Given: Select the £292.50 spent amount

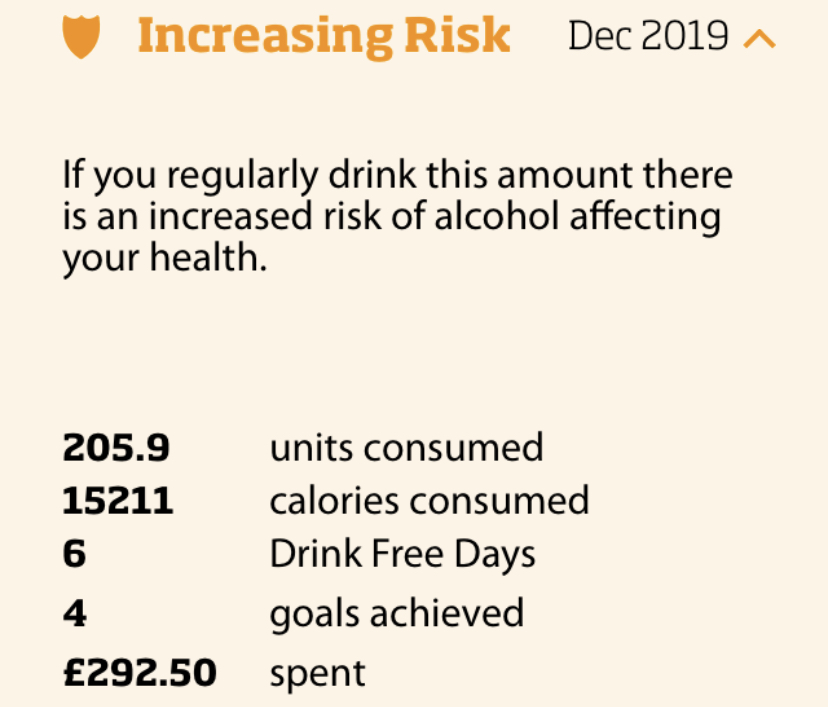Looking at the screenshot, I should [x=139, y=673].
